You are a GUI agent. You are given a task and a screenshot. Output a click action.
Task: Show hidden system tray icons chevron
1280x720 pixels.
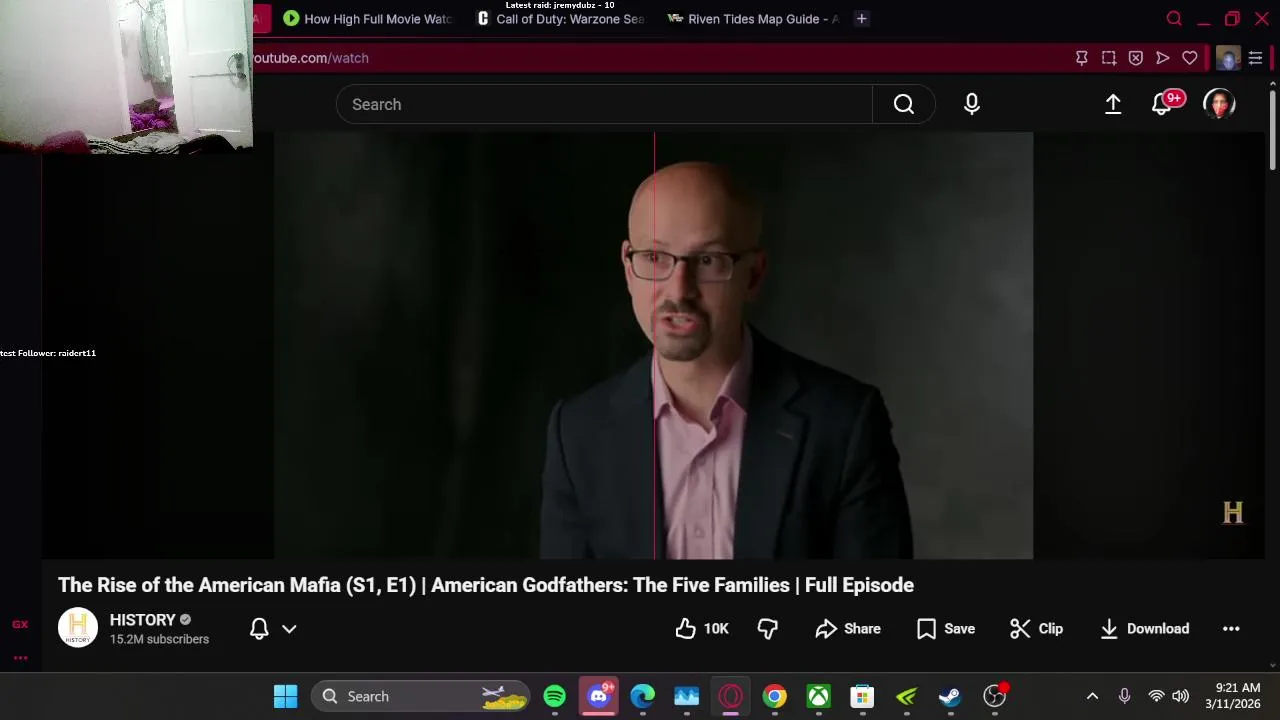tap(1092, 696)
